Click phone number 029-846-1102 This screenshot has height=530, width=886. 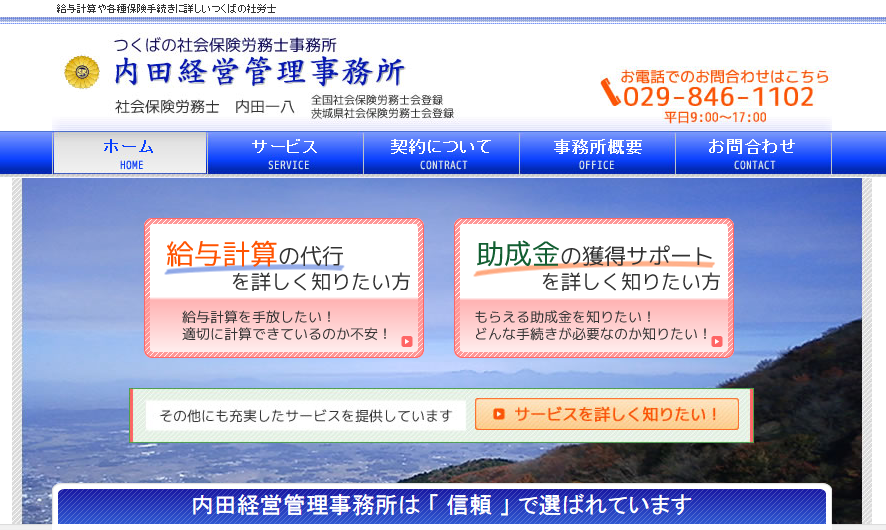coord(718,97)
